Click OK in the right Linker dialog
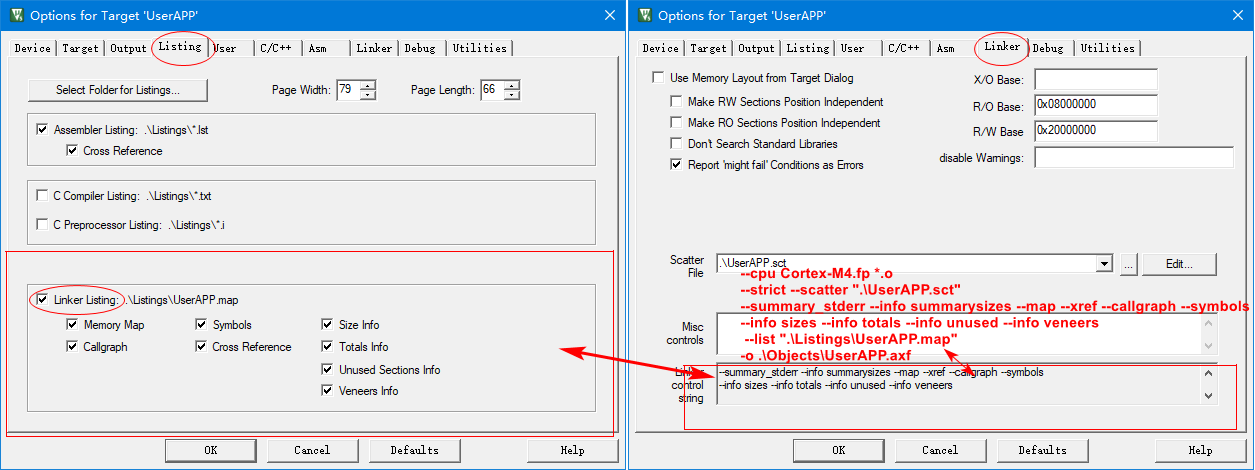Image resolution: width=1255 pixels, height=470 pixels. coord(838,450)
